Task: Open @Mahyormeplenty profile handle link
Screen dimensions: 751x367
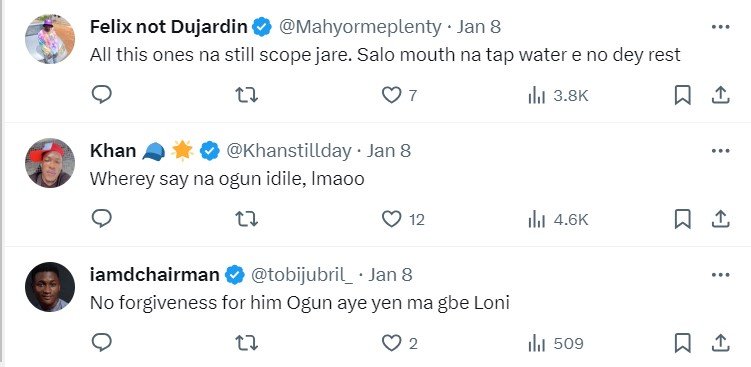Action: coord(360,27)
